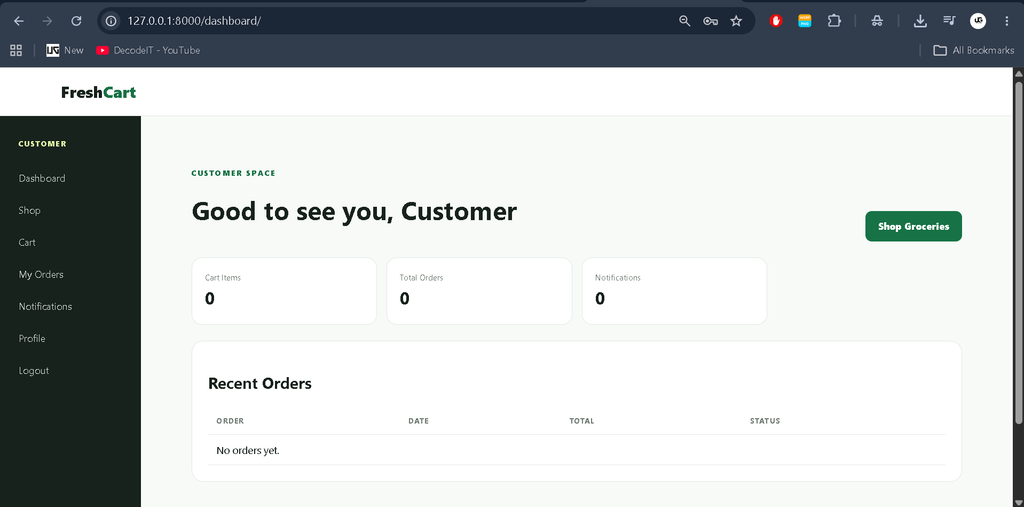Open the saved passwords key icon
This screenshot has height=507, width=1024.
click(711, 21)
